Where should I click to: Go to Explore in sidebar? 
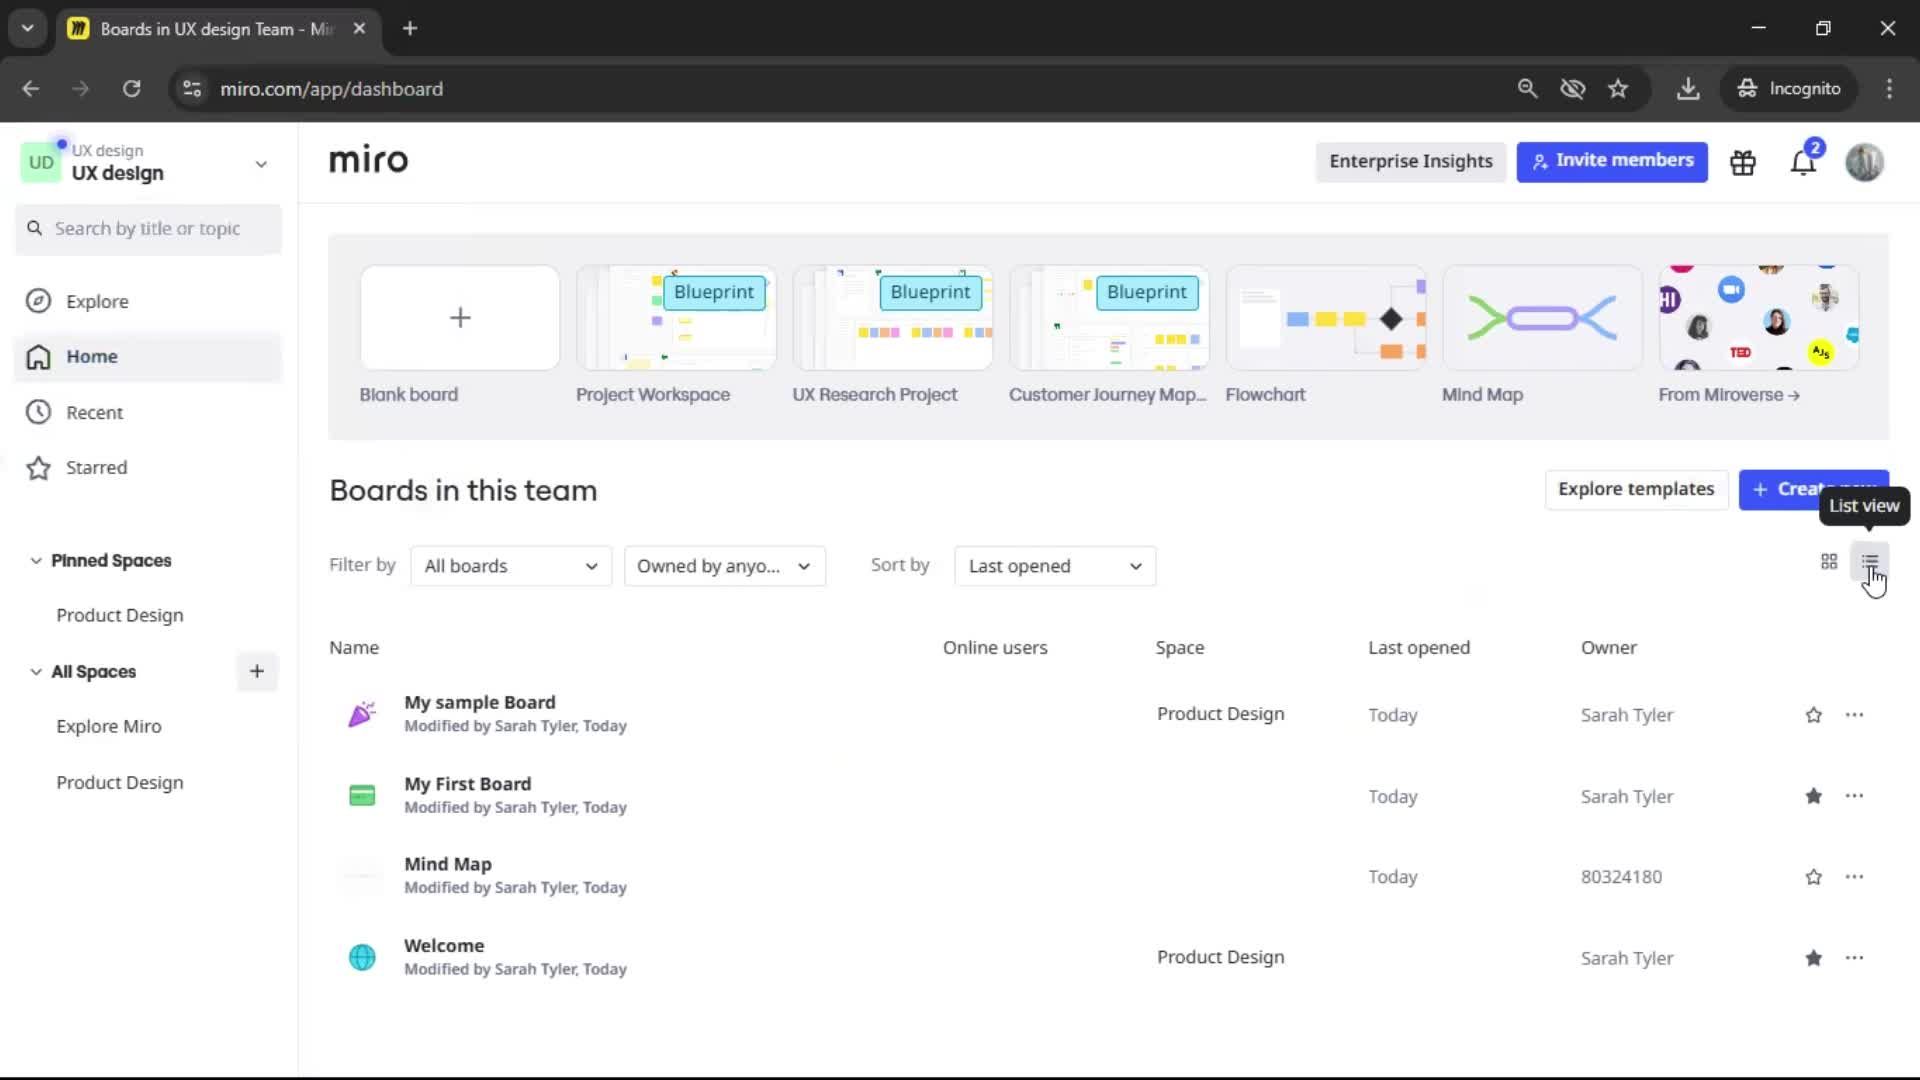click(148, 301)
